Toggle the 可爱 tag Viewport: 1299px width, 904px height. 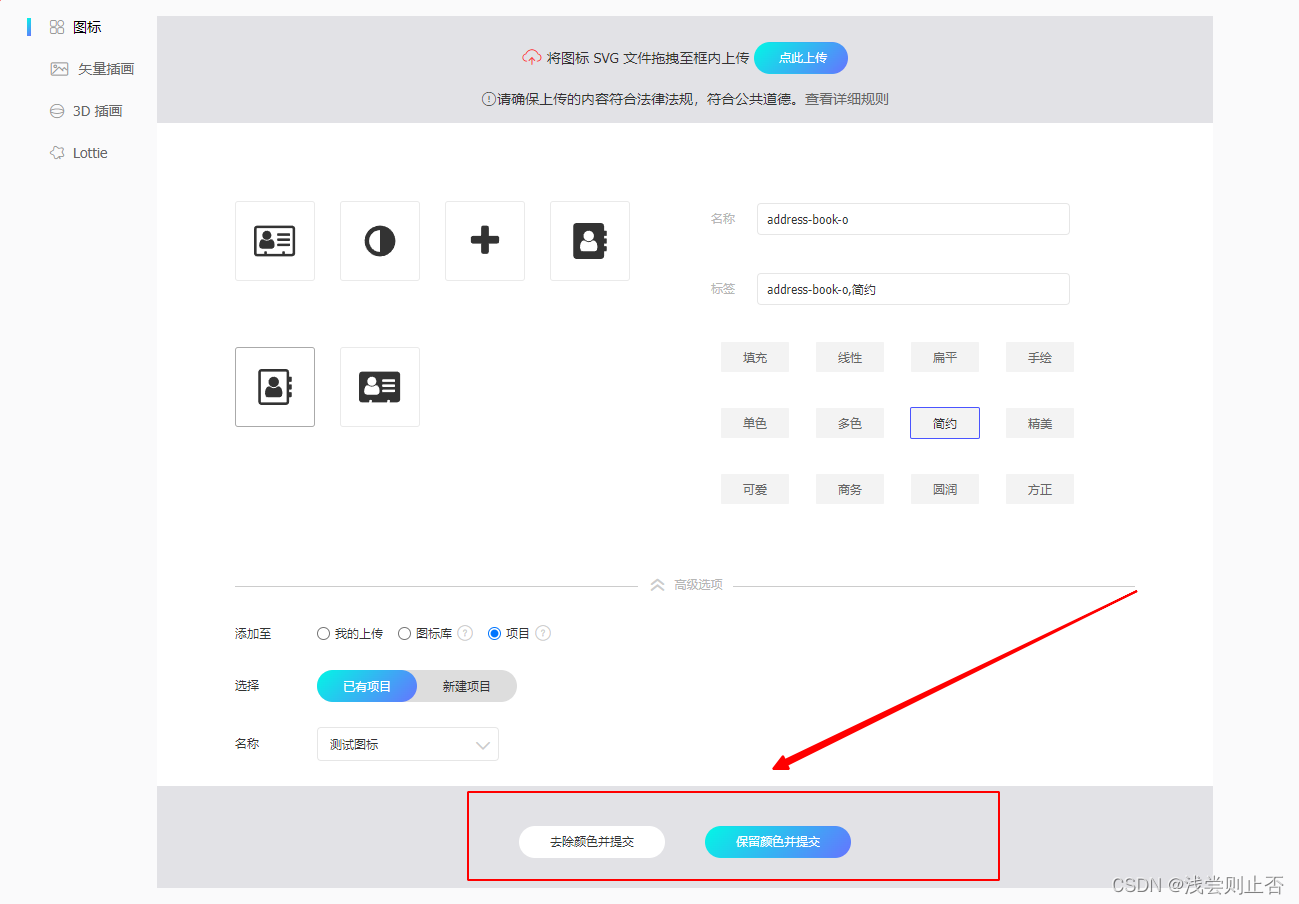(755, 489)
